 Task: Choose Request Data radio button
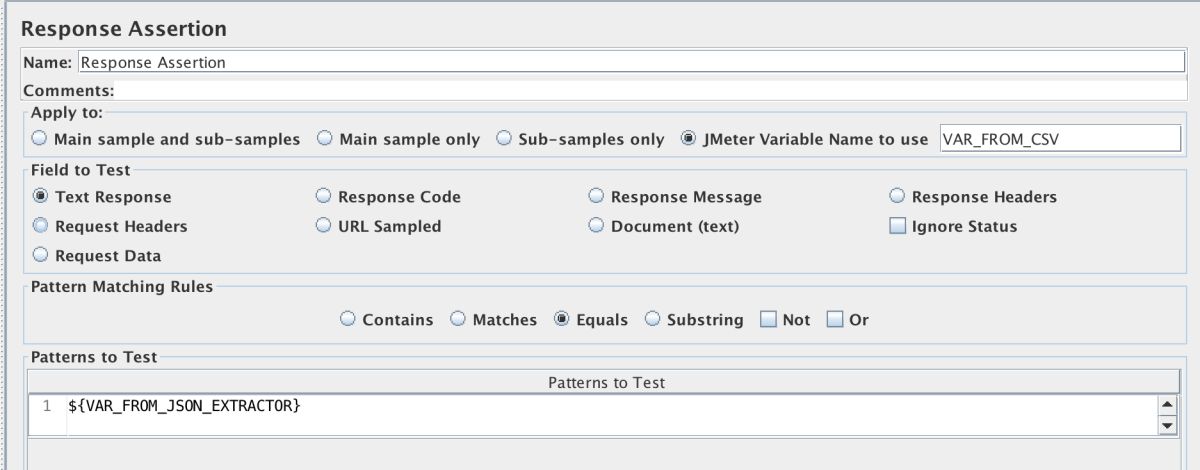pos(41,255)
